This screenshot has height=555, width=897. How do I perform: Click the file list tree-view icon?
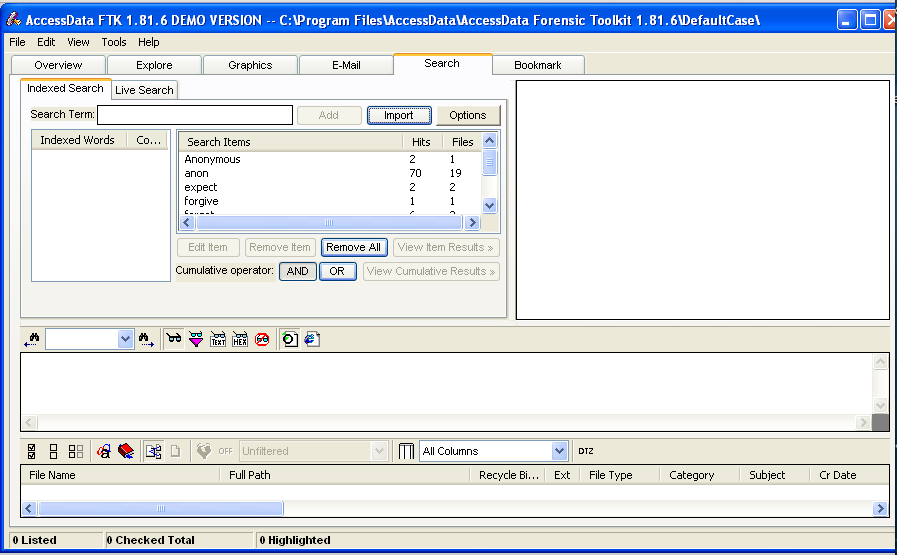[x=153, y=451]
